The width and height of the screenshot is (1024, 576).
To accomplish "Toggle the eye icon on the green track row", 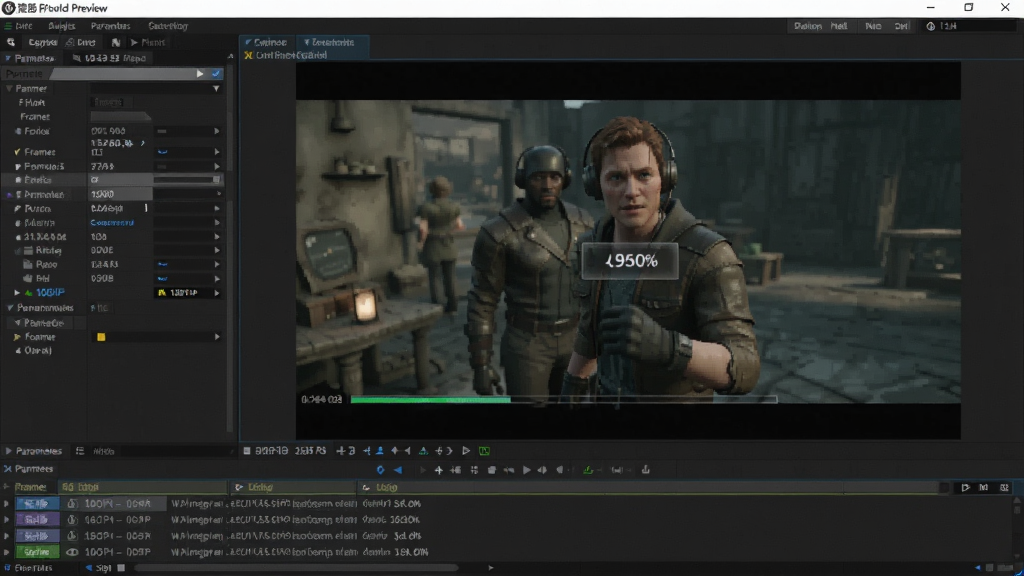I will [72, 552].
